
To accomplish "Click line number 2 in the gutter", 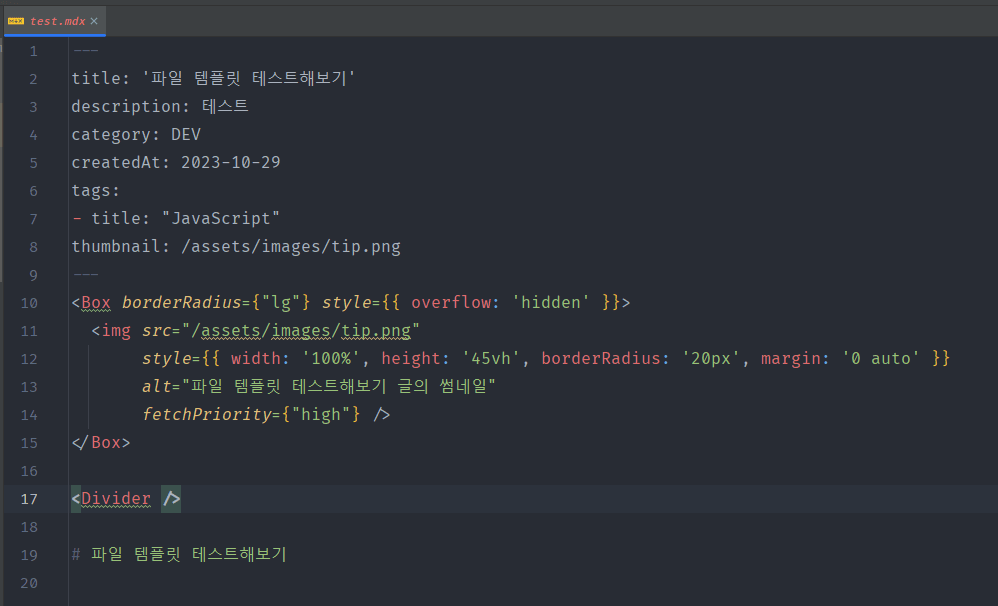I will tap(33, 79).
